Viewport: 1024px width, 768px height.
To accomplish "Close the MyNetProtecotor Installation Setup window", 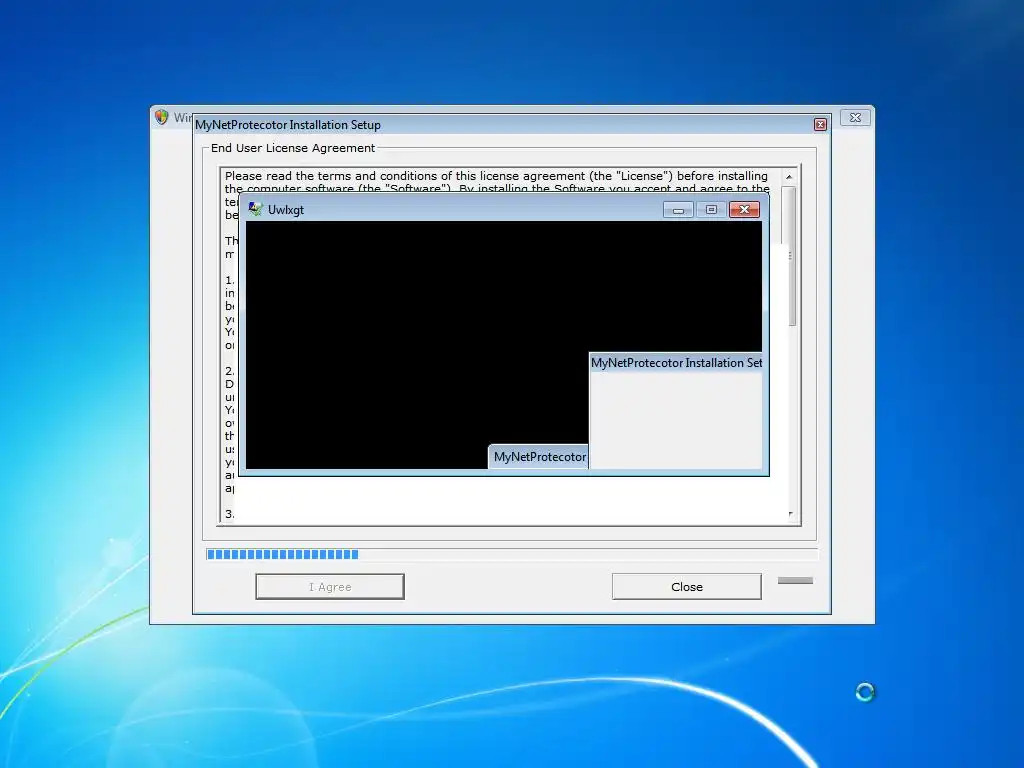I will coord(820,125).
